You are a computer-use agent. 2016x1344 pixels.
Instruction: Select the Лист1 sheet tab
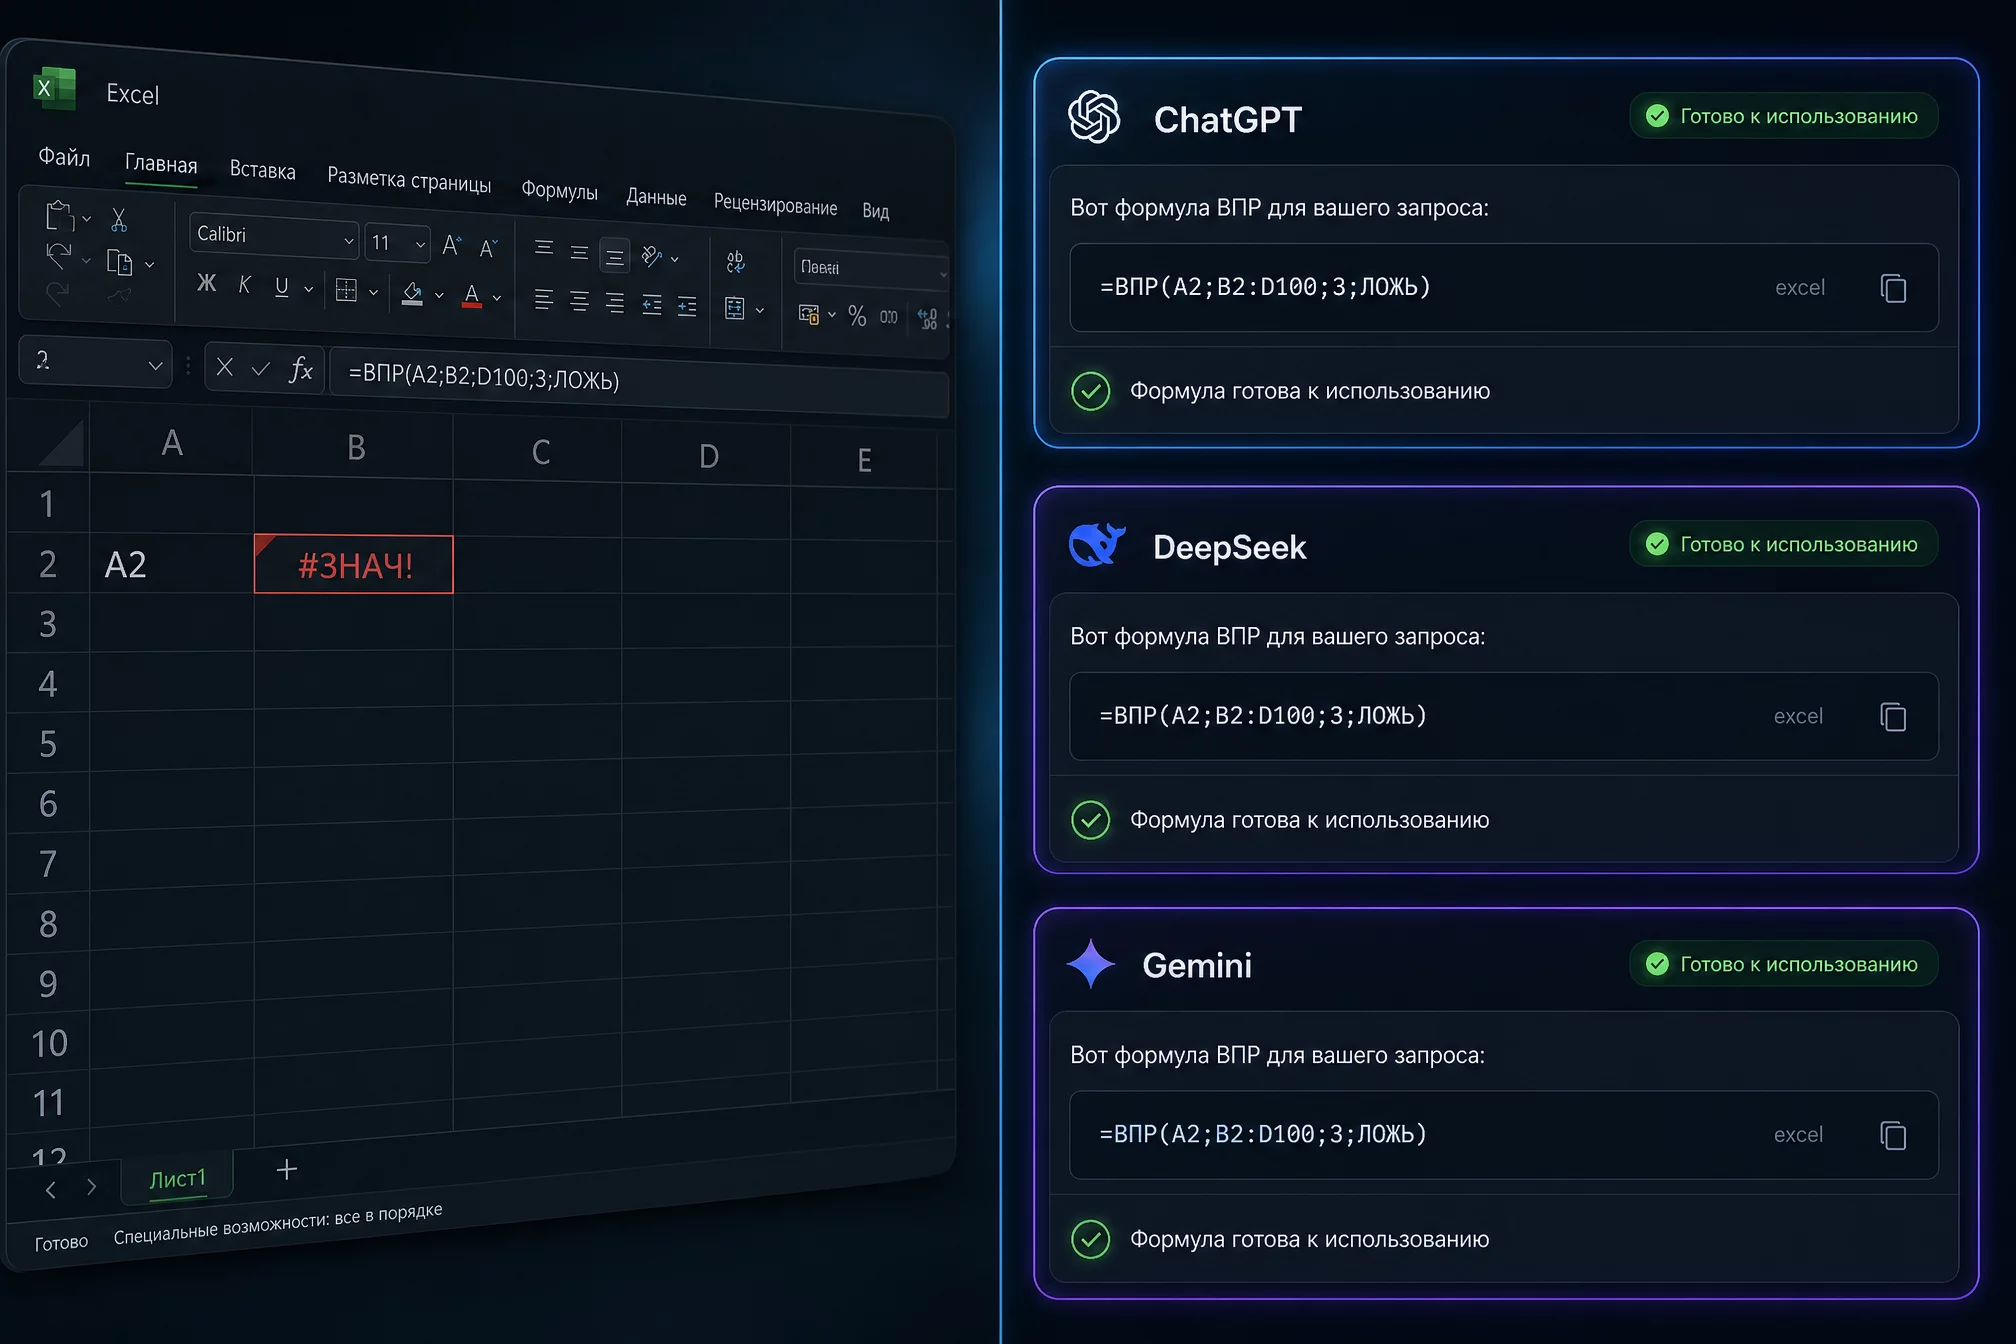tap(177, 1178)
